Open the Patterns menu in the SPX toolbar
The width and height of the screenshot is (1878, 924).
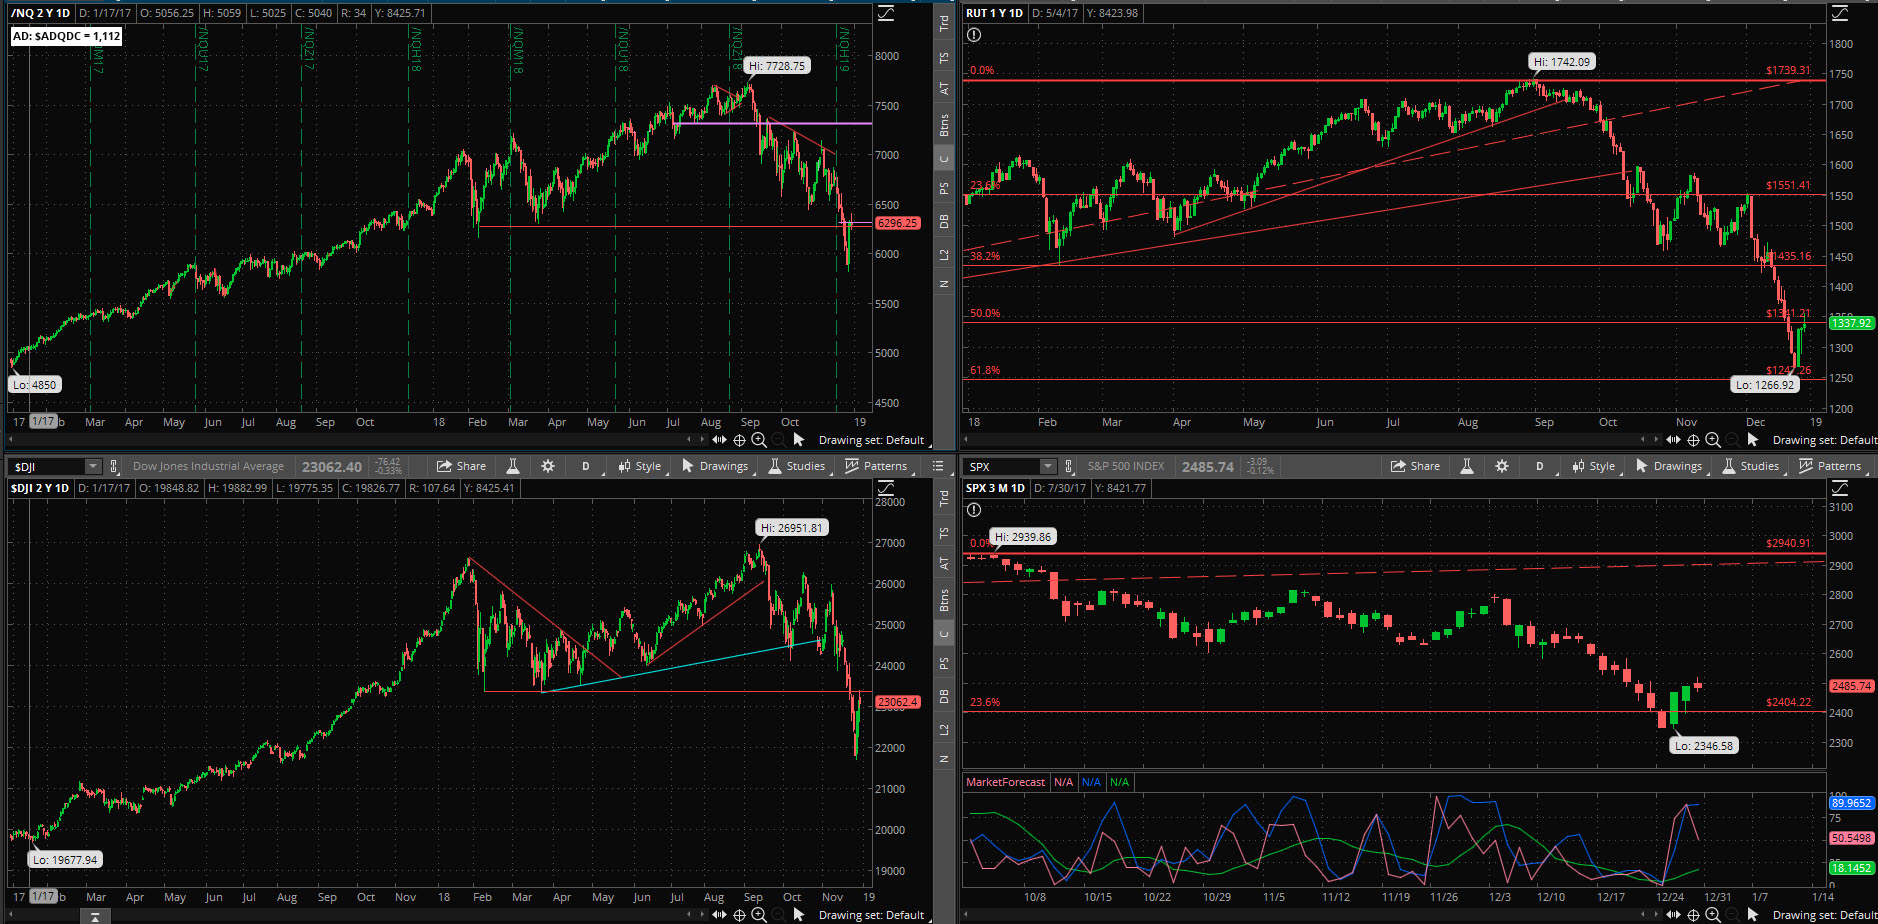(1830, 466)
